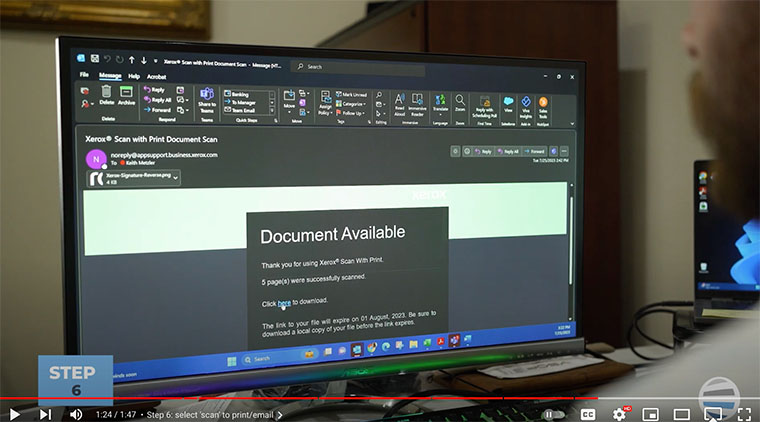Open more actions ellipsis in message header
Screen dimensions: 760x422
[564, 152]
